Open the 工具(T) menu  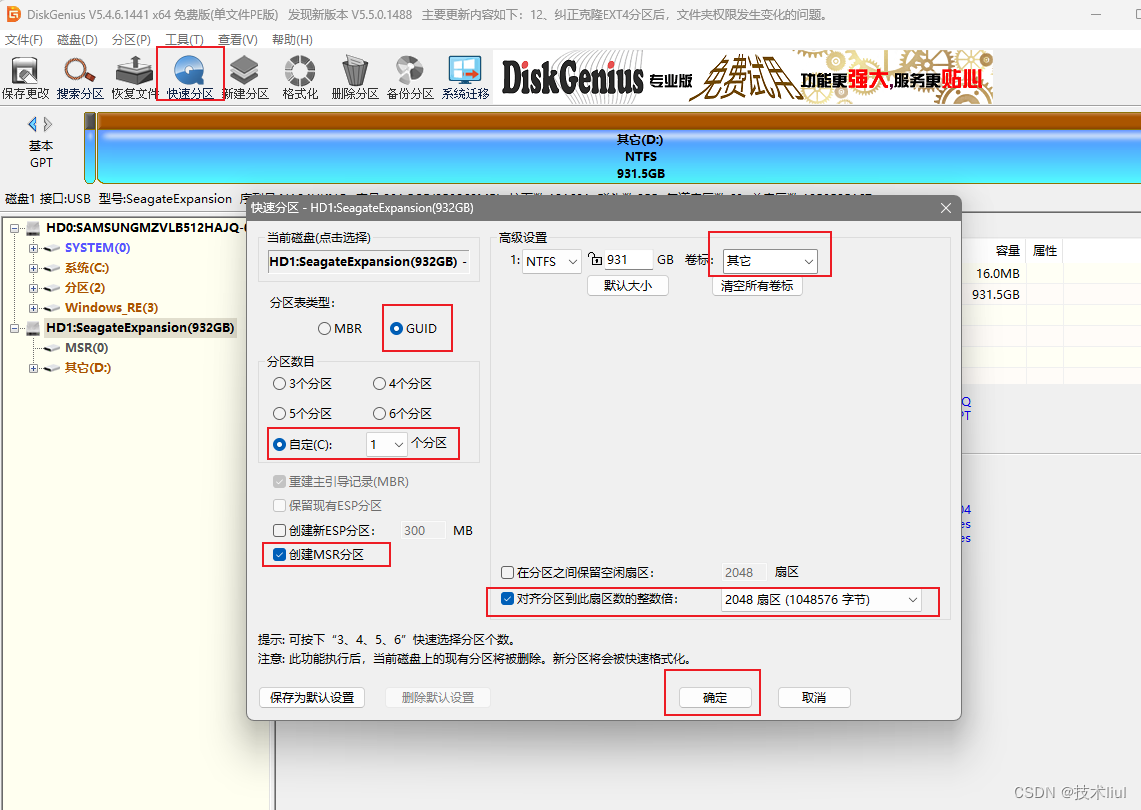point(184,40)
